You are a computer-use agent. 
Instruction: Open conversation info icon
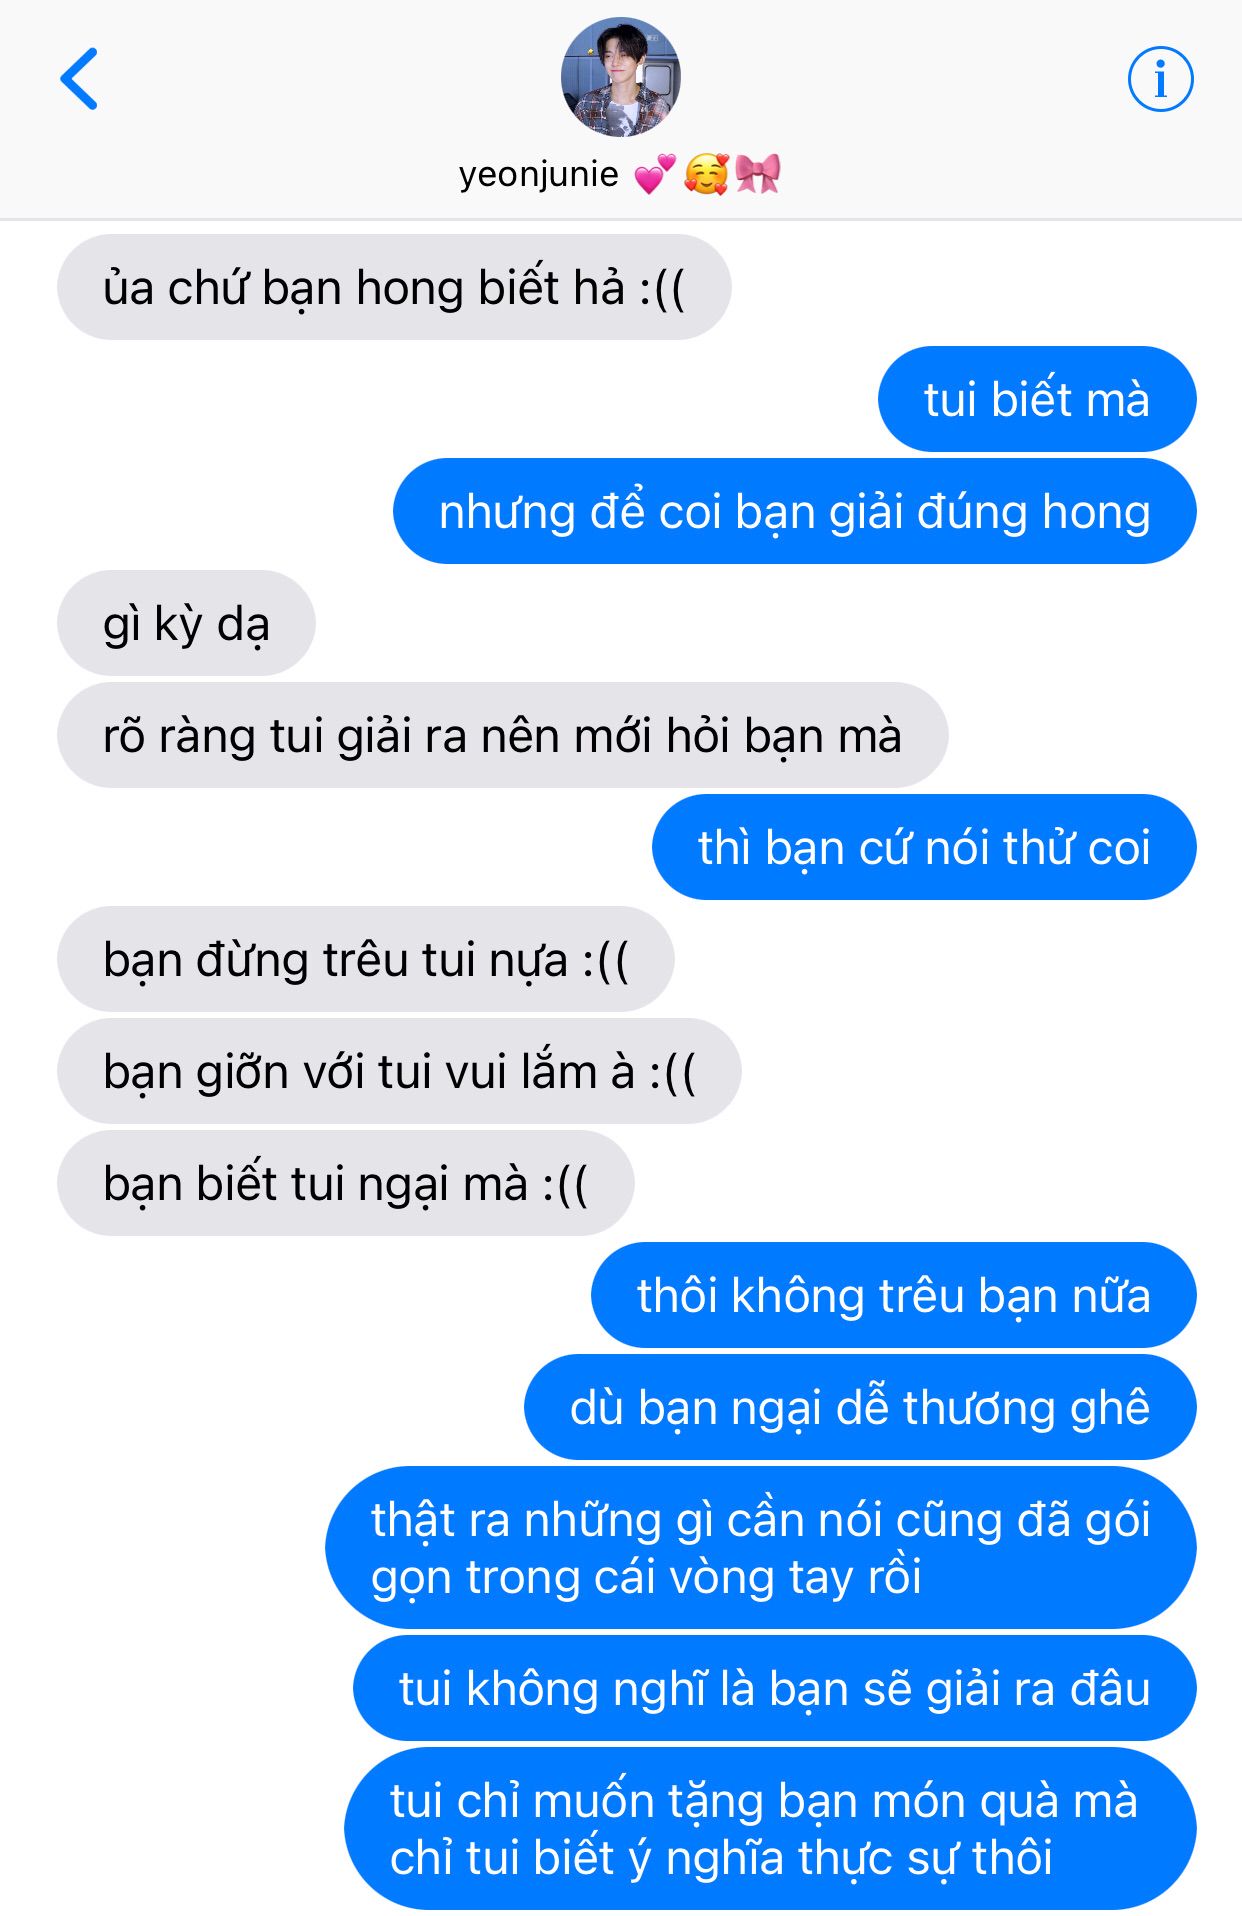pyautogui.click(x=1160, y=79)
